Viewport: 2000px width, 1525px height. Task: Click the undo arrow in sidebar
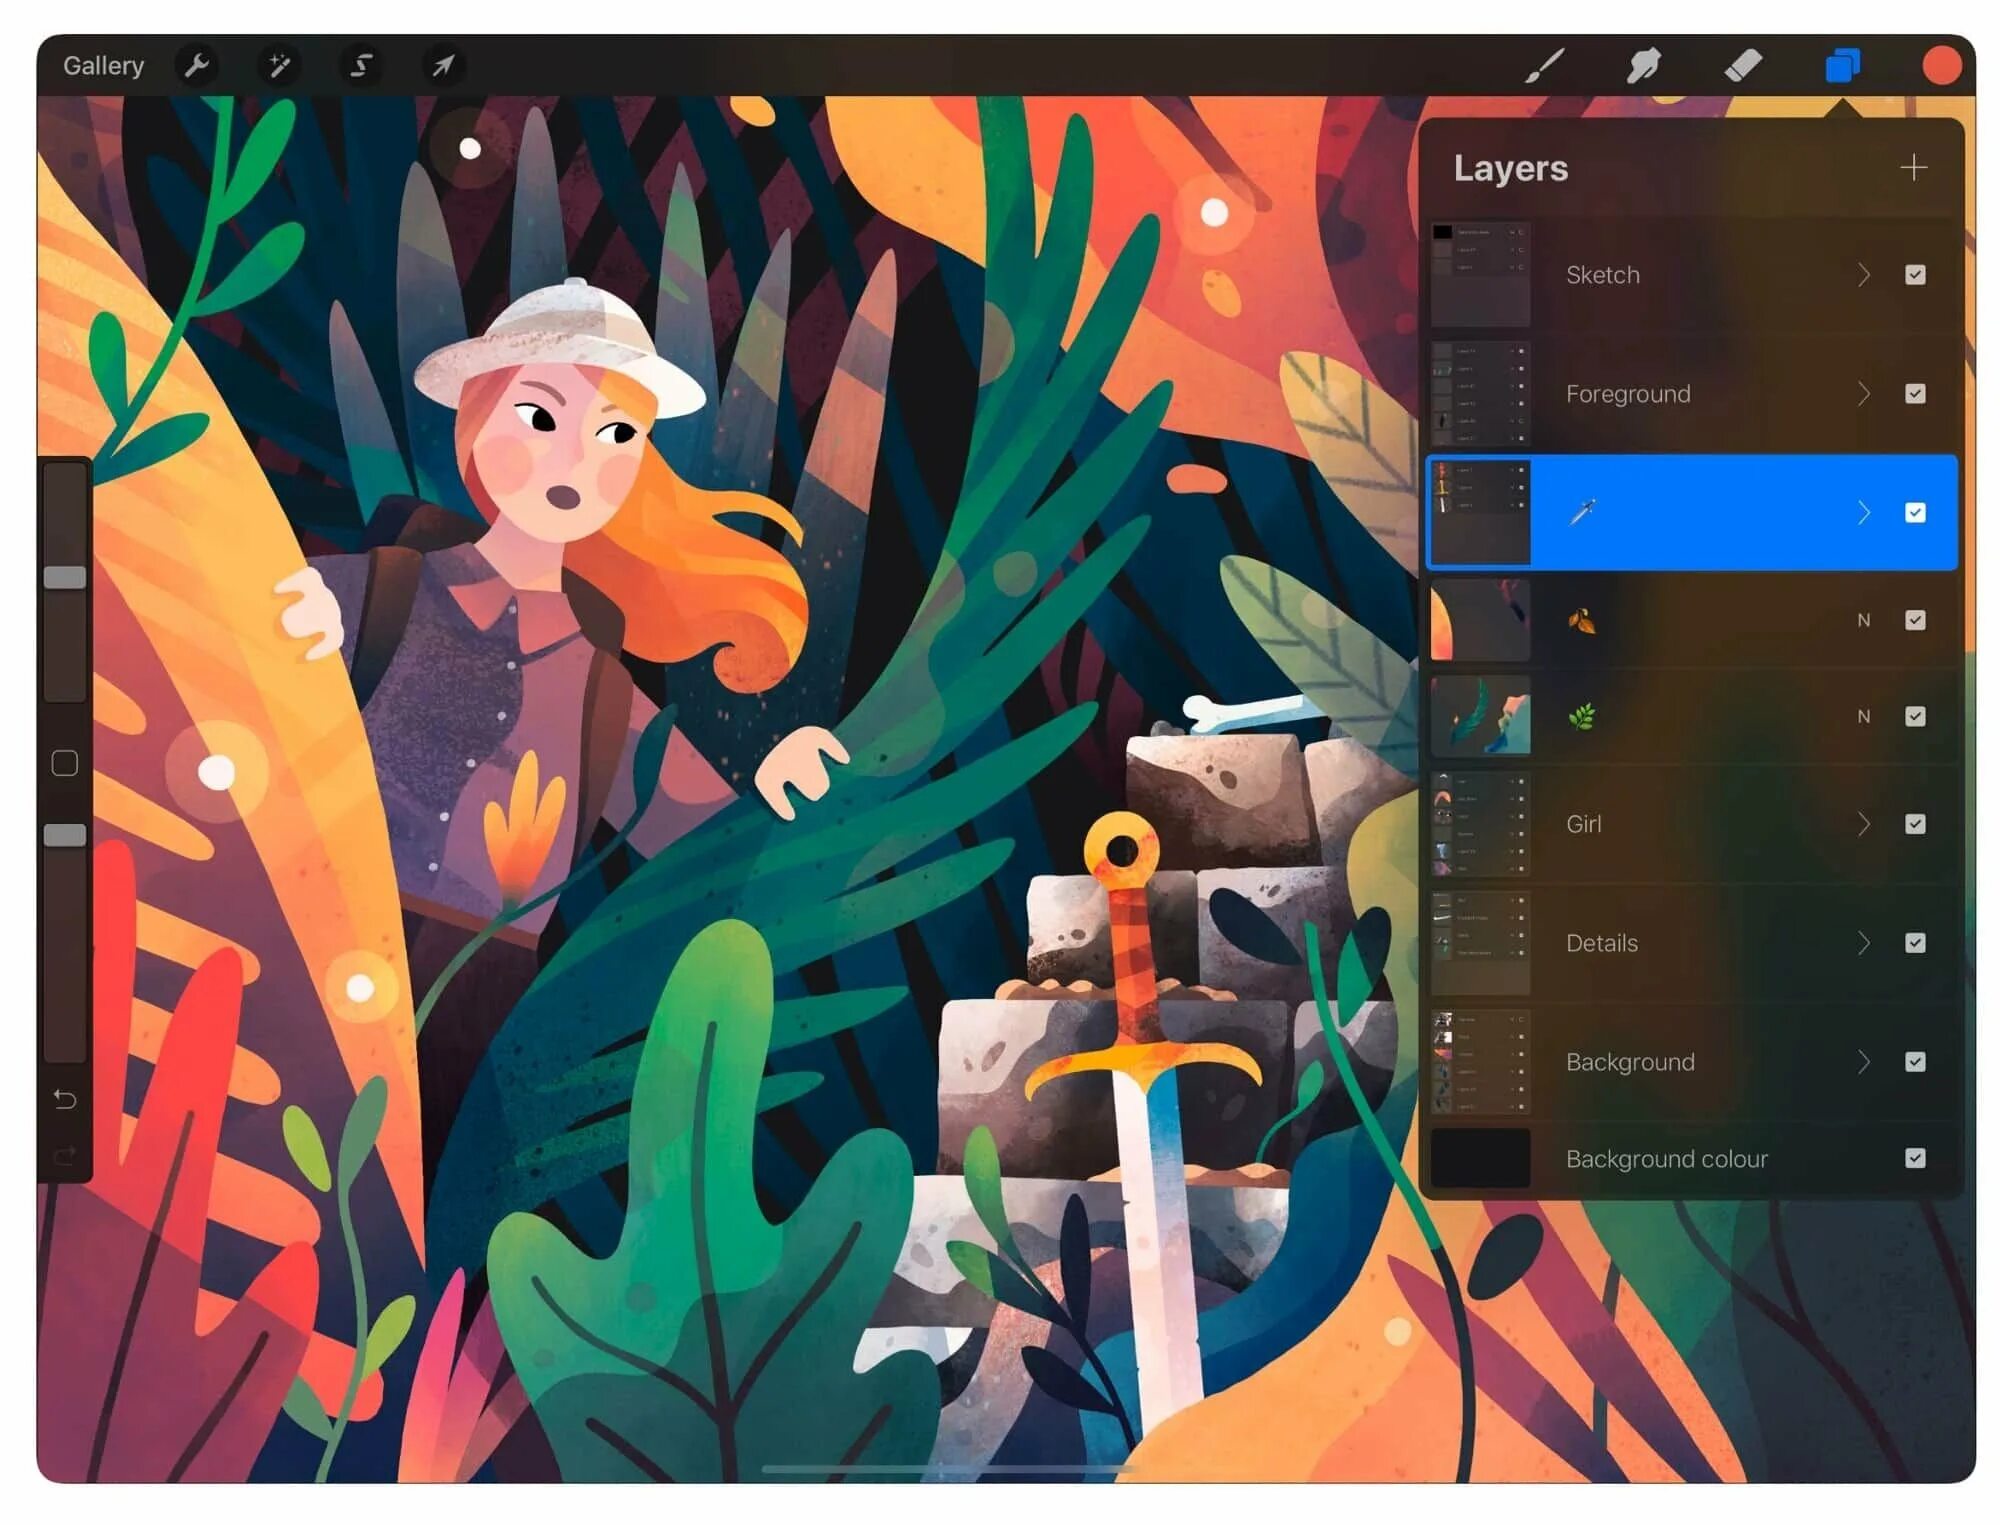pos(65,1100)
